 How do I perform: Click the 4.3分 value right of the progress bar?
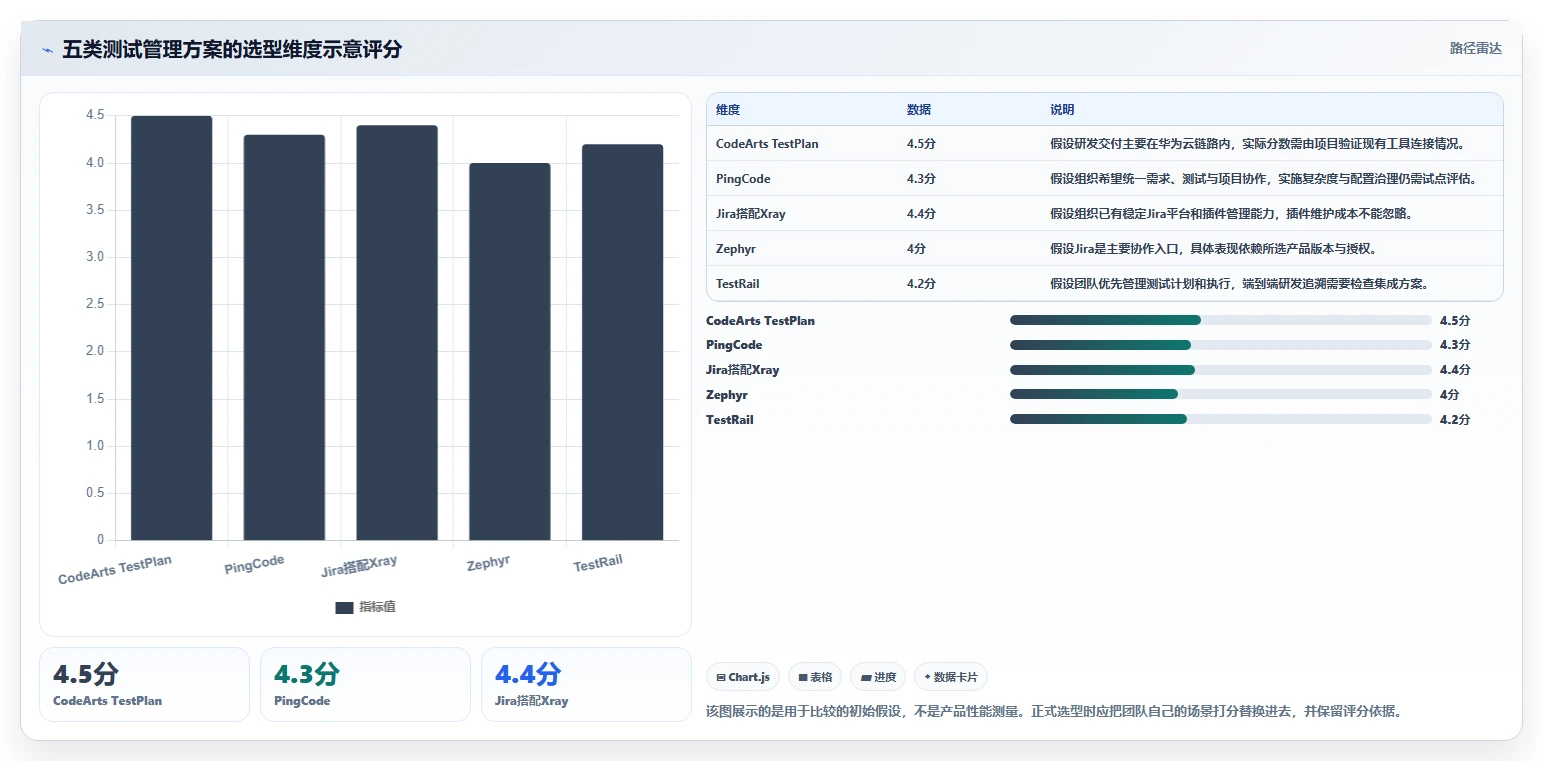coord(1455,345)
